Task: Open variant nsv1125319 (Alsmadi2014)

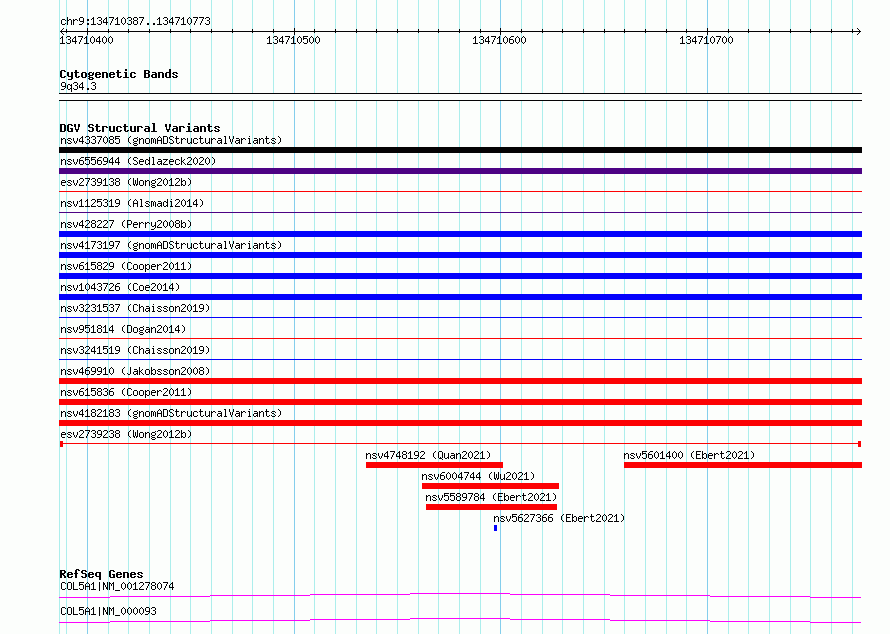Action: coord(132,203)
